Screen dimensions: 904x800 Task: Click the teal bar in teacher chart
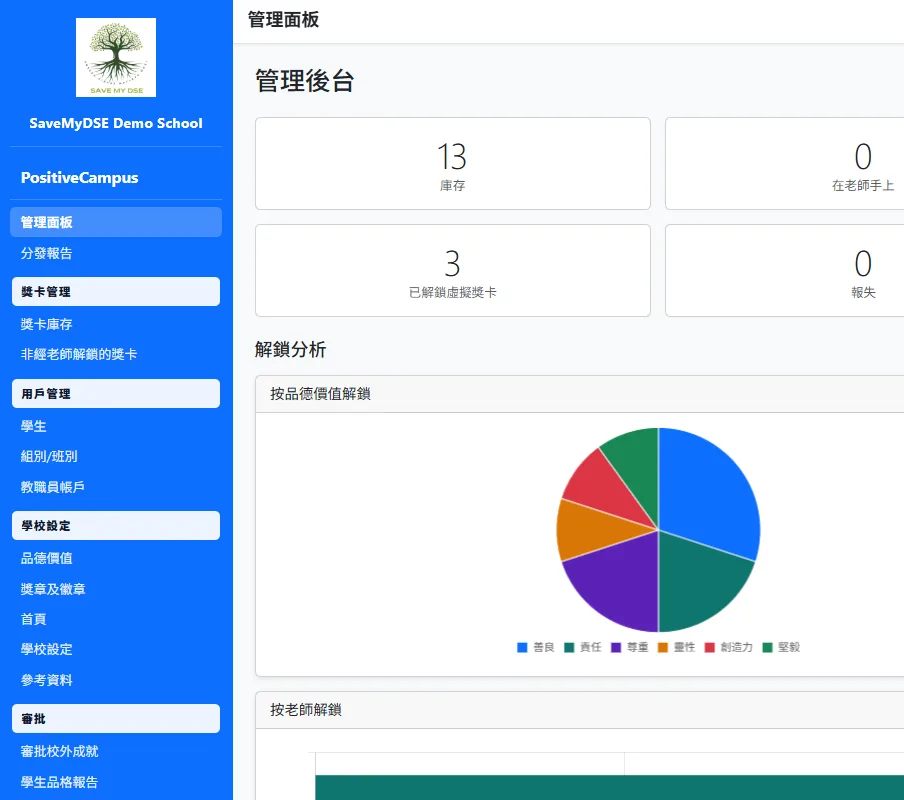click(x=609, y=787)
